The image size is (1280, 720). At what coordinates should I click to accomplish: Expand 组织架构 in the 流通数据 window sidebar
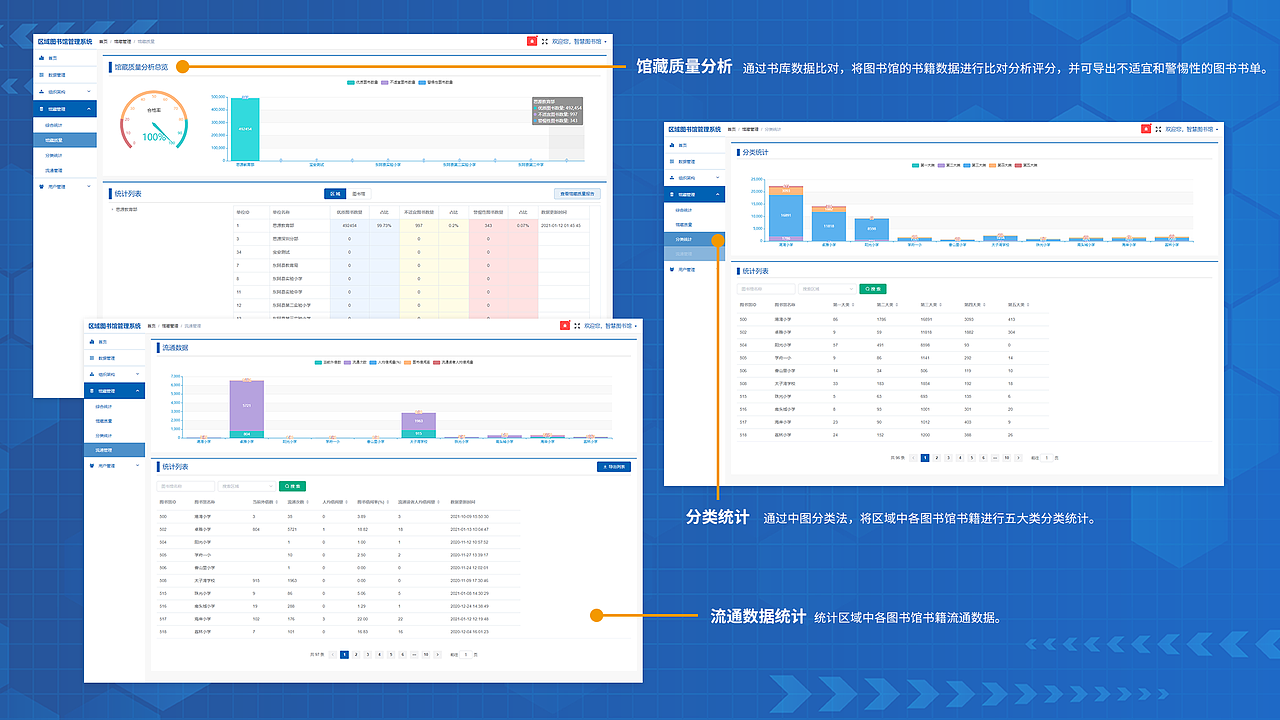point(138,374)
